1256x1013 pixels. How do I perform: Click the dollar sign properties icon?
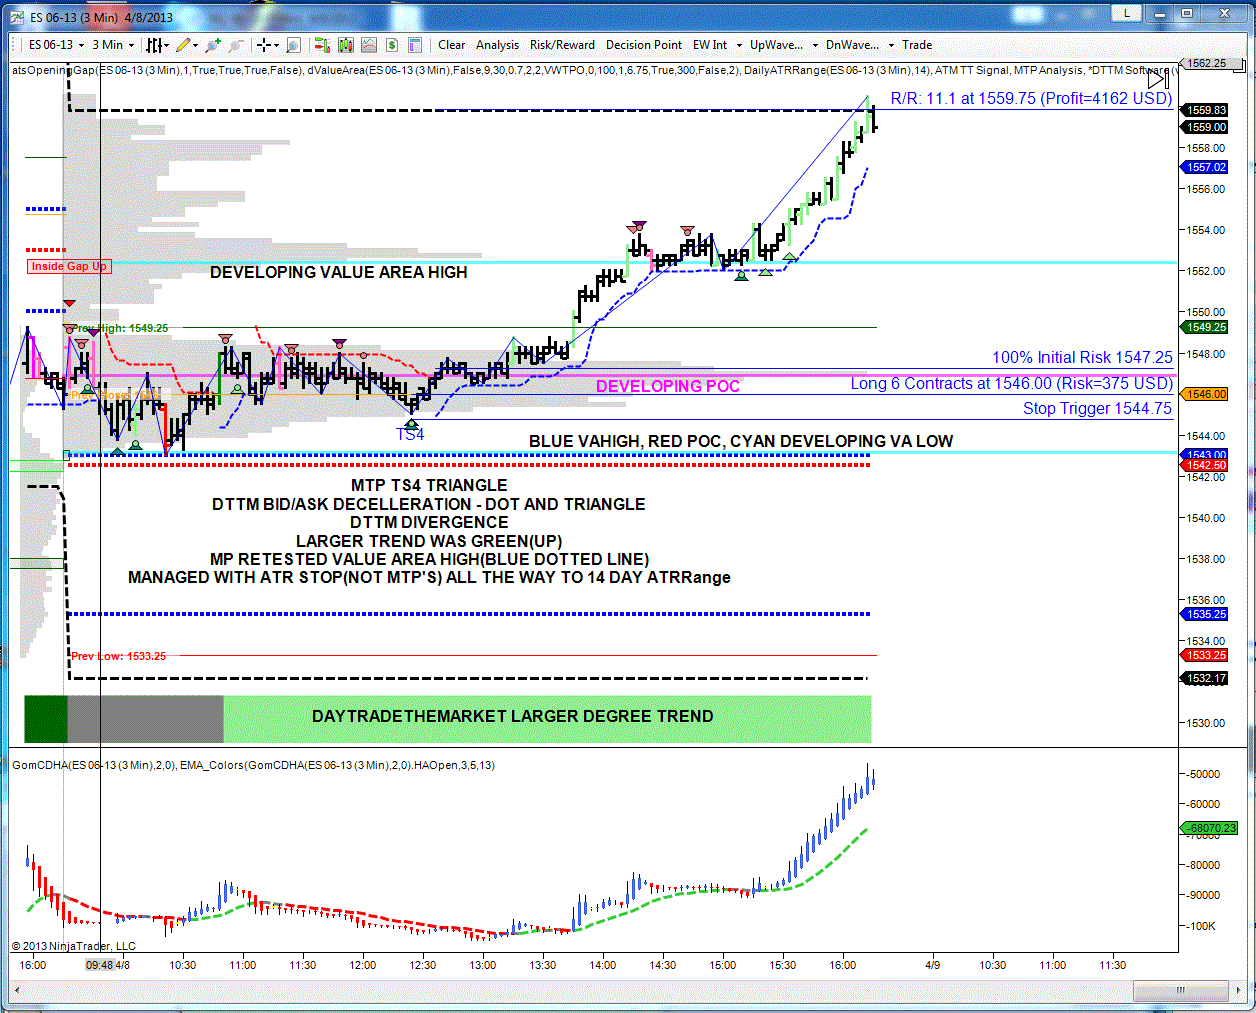click(392, 45)
